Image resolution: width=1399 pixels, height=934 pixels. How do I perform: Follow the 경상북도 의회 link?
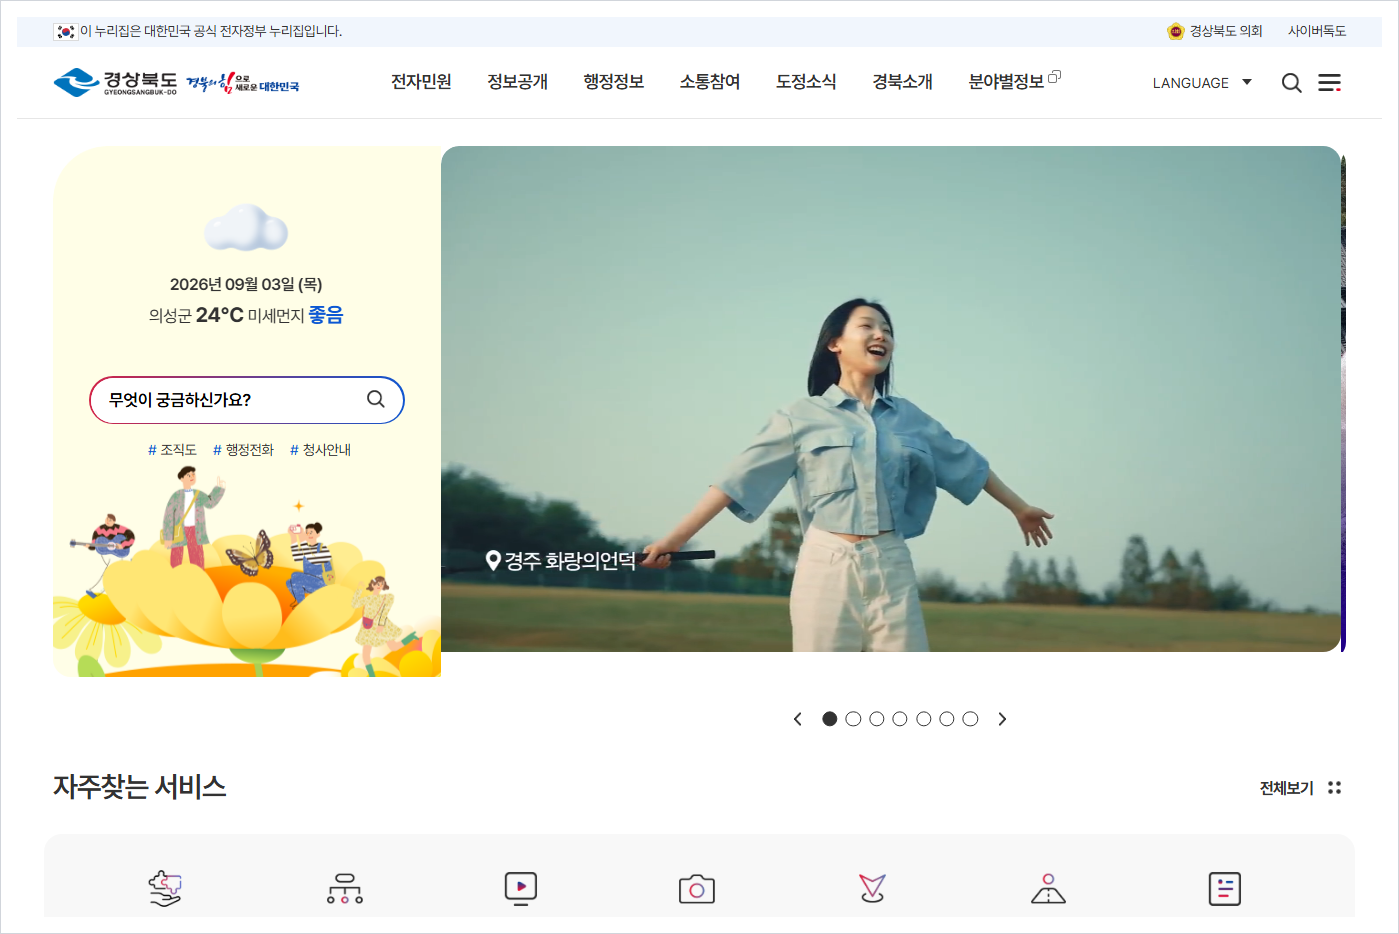tap(1225, 32)
